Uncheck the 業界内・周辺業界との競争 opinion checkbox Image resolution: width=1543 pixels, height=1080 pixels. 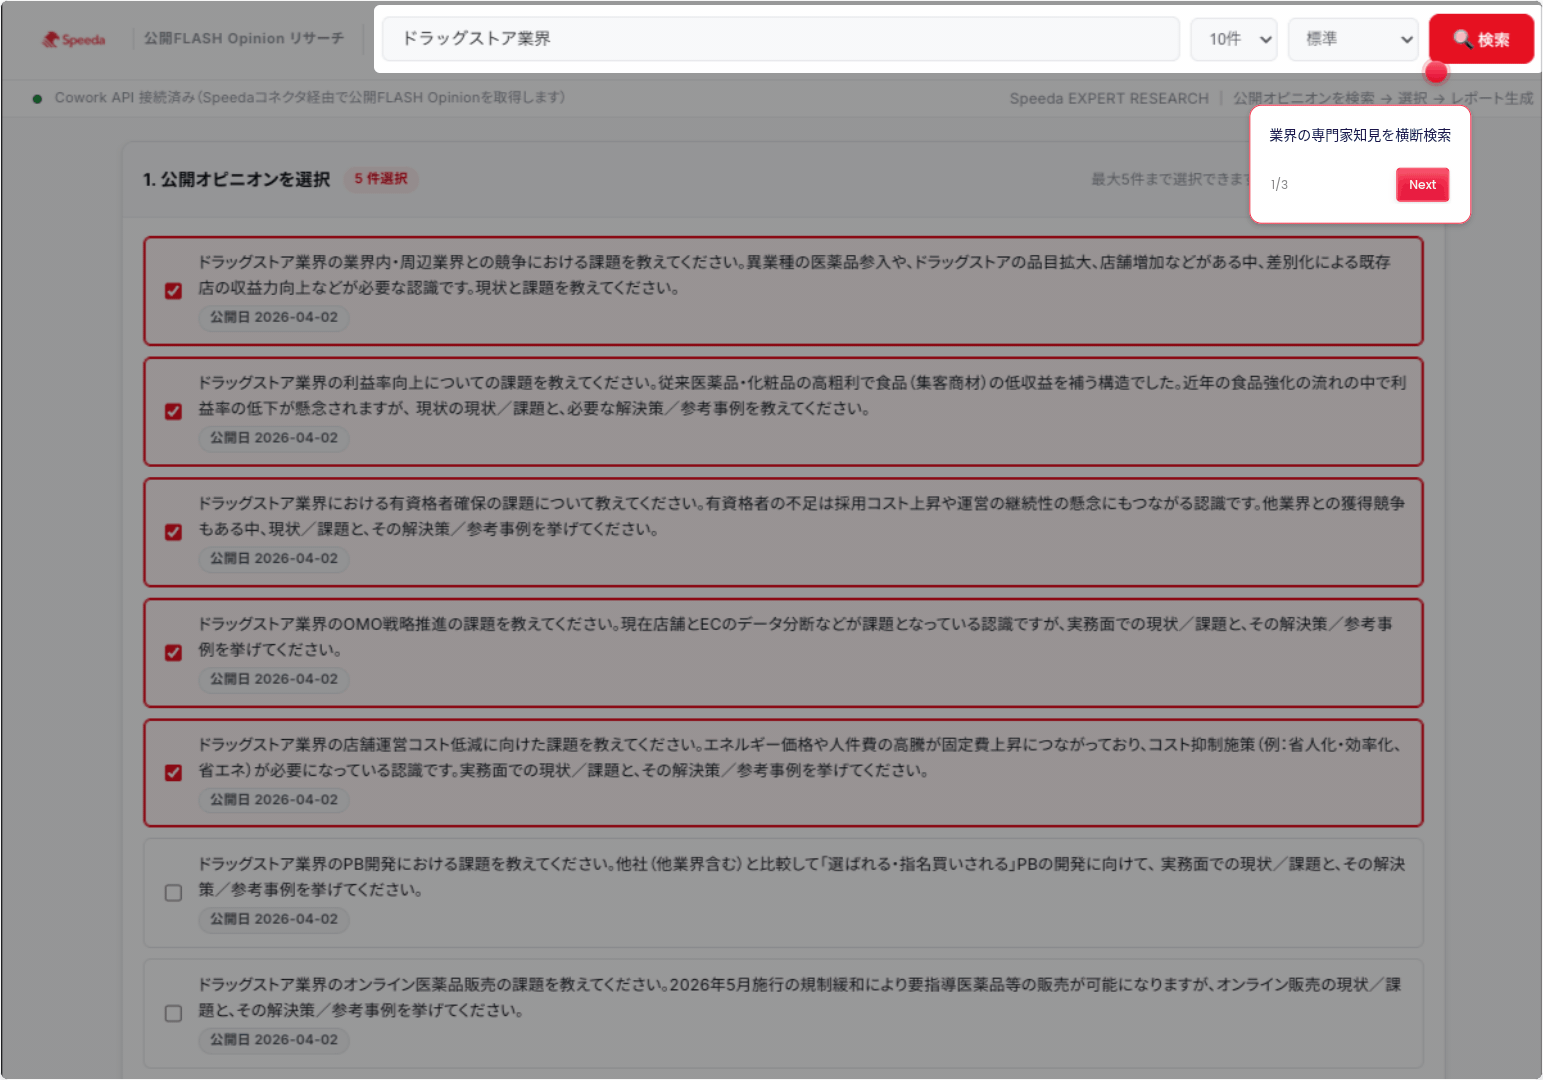[x=173, y=291]
